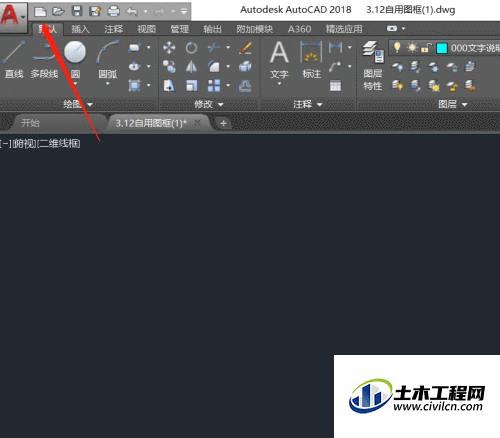500x438 pixels.
Task: Insert a Table from annotation panel
Action: tap(335, 86)
